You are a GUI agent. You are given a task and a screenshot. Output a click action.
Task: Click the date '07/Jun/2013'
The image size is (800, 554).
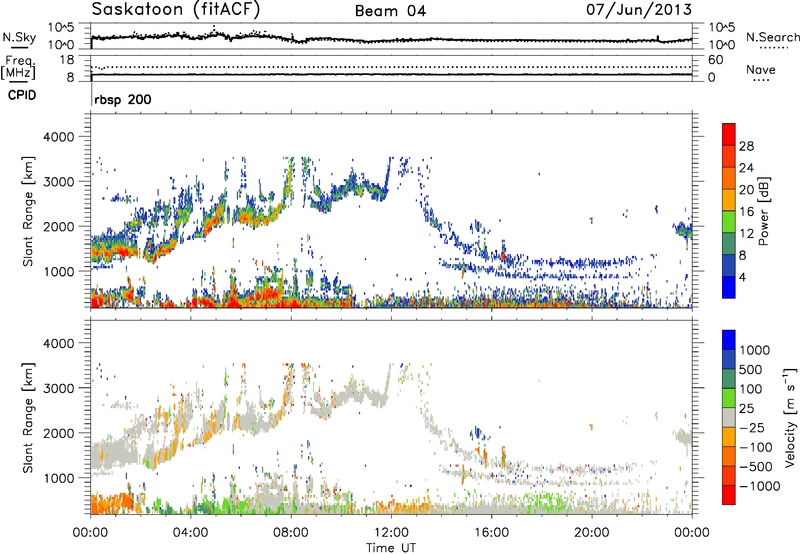tap(639, 9)
